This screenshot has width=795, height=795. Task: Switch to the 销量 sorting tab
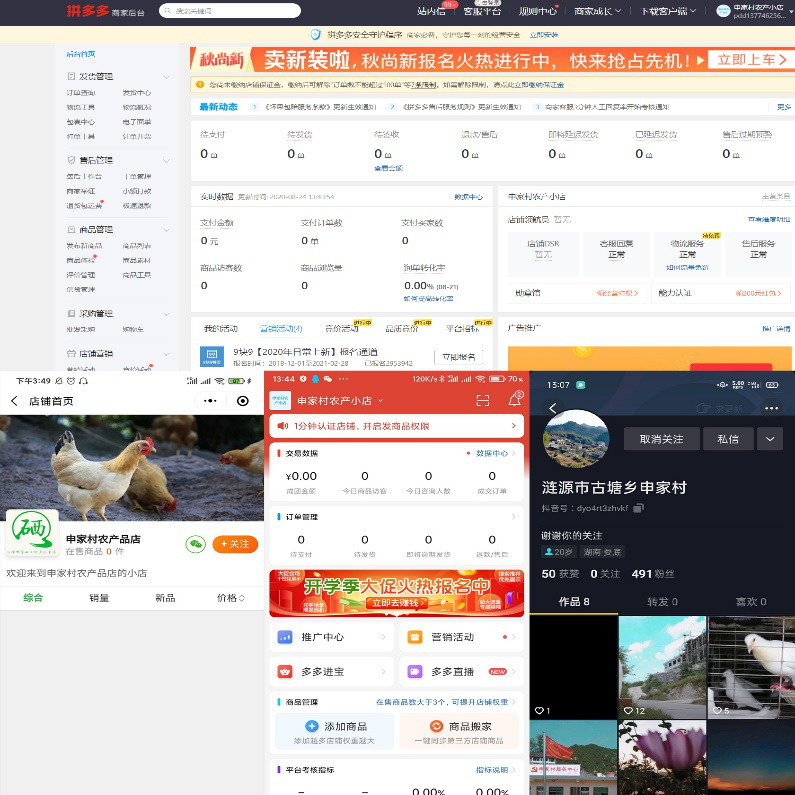pos(98,598)
